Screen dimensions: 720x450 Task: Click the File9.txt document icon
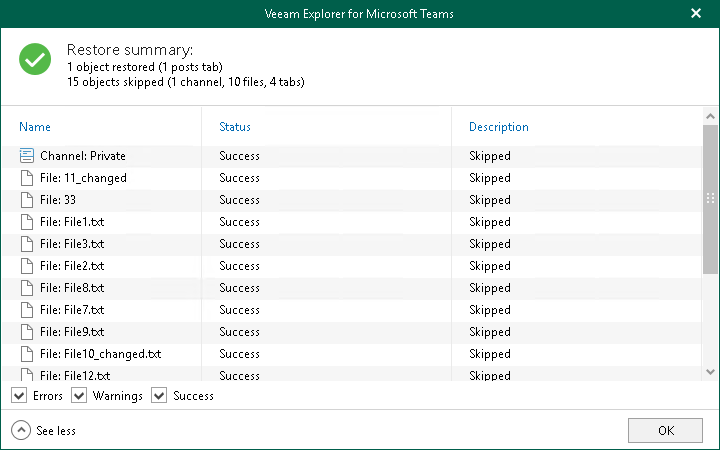click(x=26, y=332)
